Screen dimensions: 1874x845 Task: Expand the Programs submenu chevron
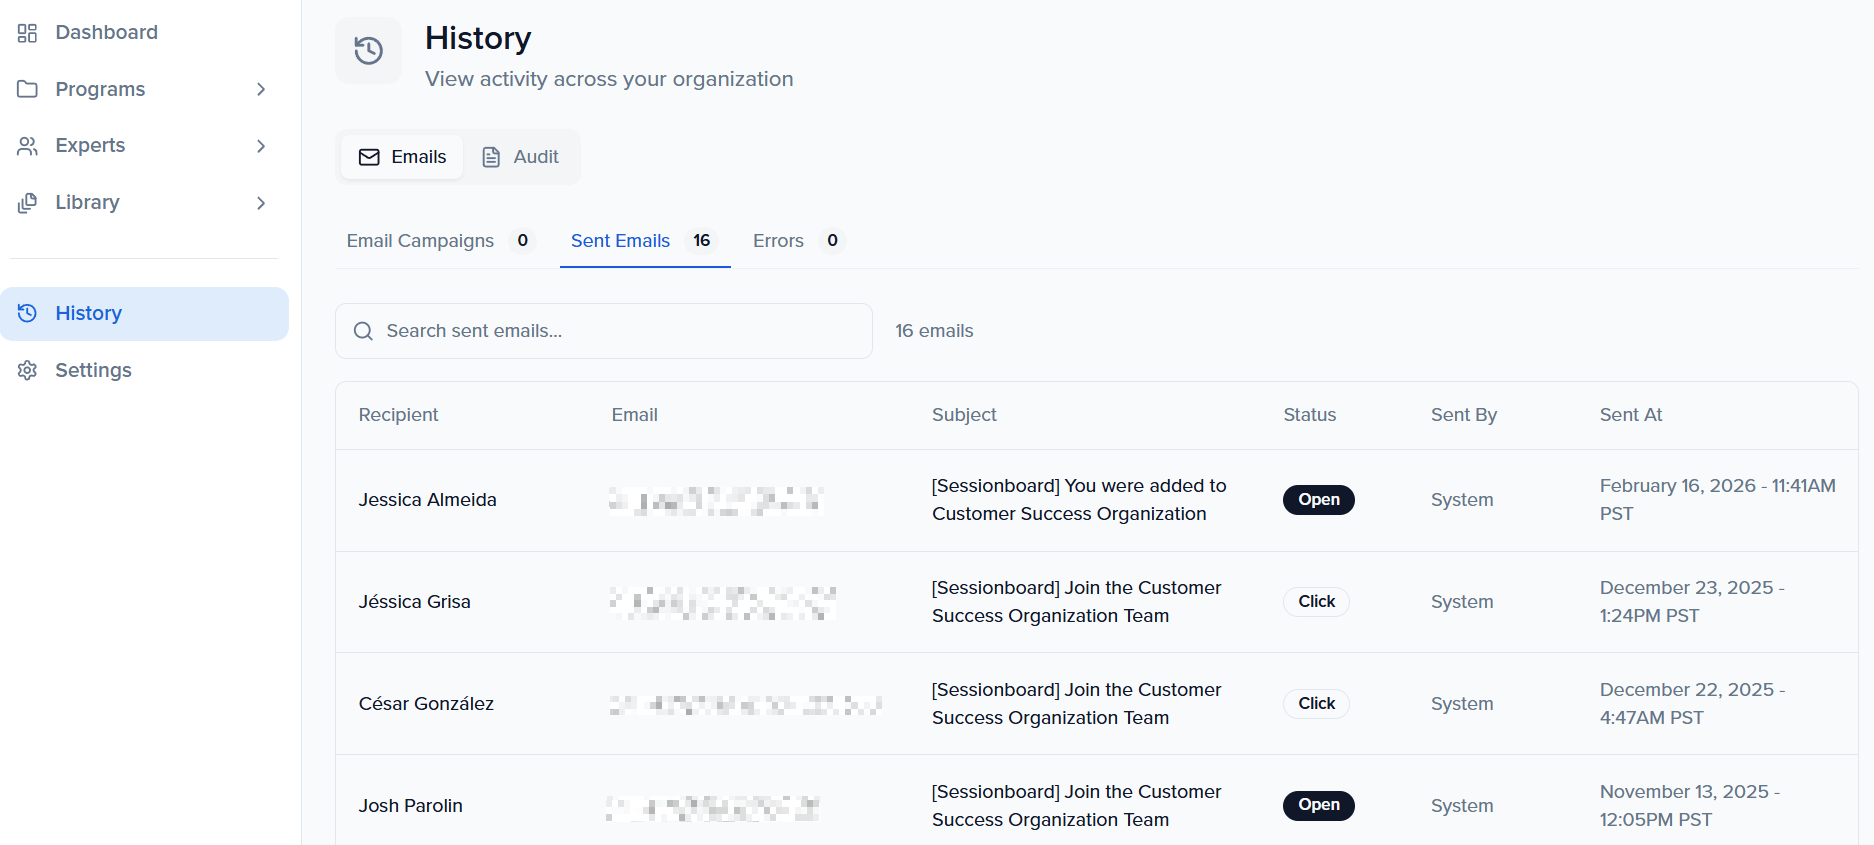[x=261, y=89]
